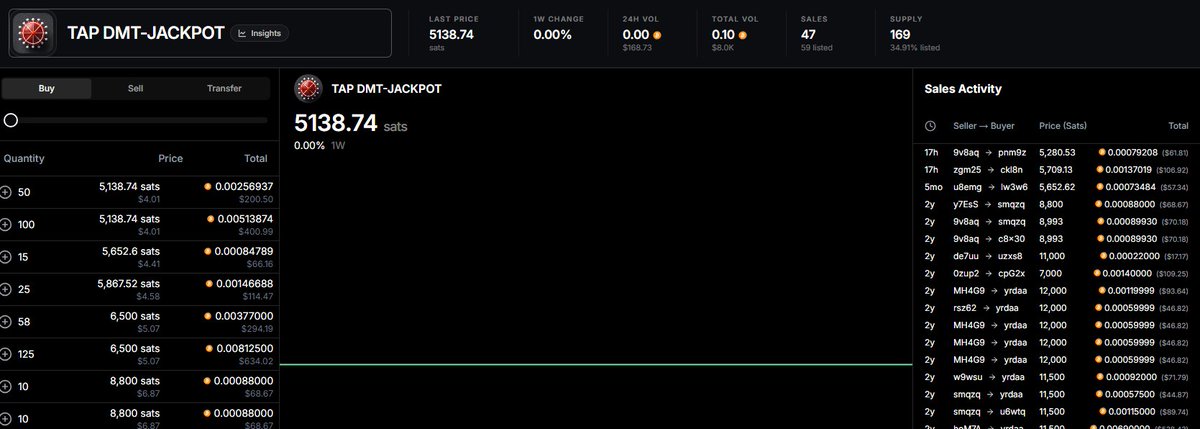Image resolution: width=1200 pixels, height=429 pixels.
Task: Click the bitcoin icon next to 24H VOL
Action: coord(657,35)
